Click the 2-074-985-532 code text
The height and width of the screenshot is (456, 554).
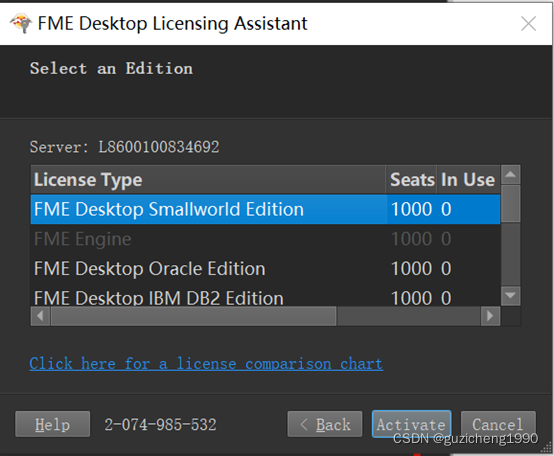(x=160, y=425)
